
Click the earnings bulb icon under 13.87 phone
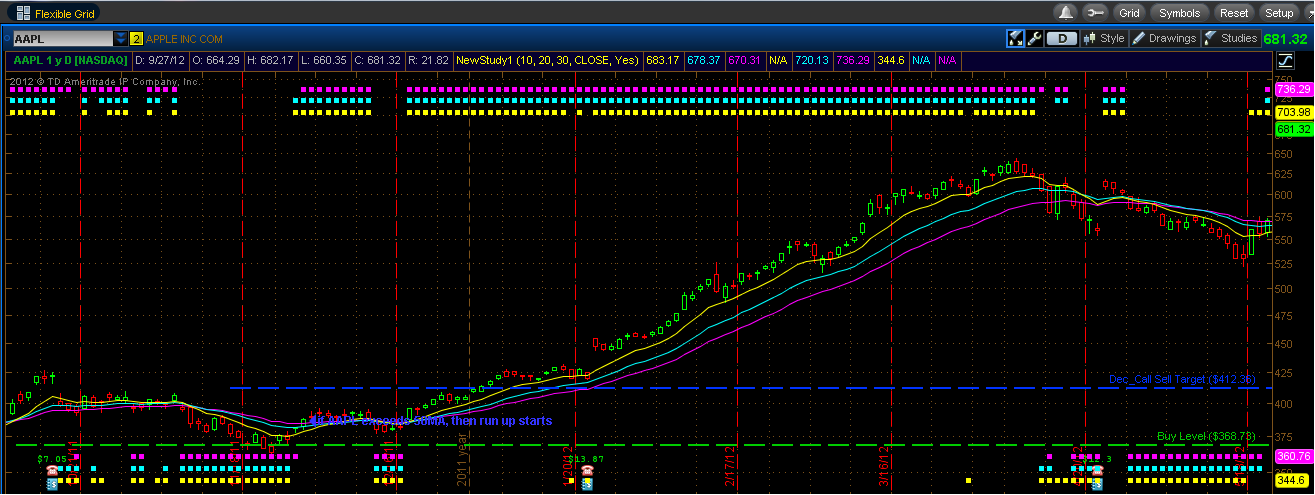tap(587, 483)
